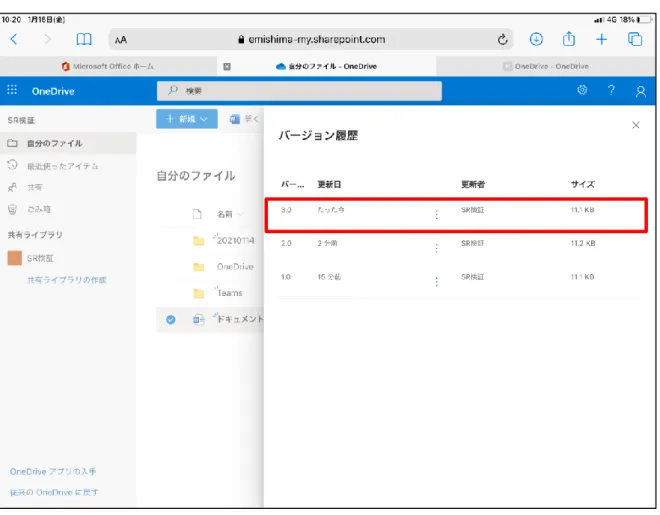Open the share sheet icon

569,39
